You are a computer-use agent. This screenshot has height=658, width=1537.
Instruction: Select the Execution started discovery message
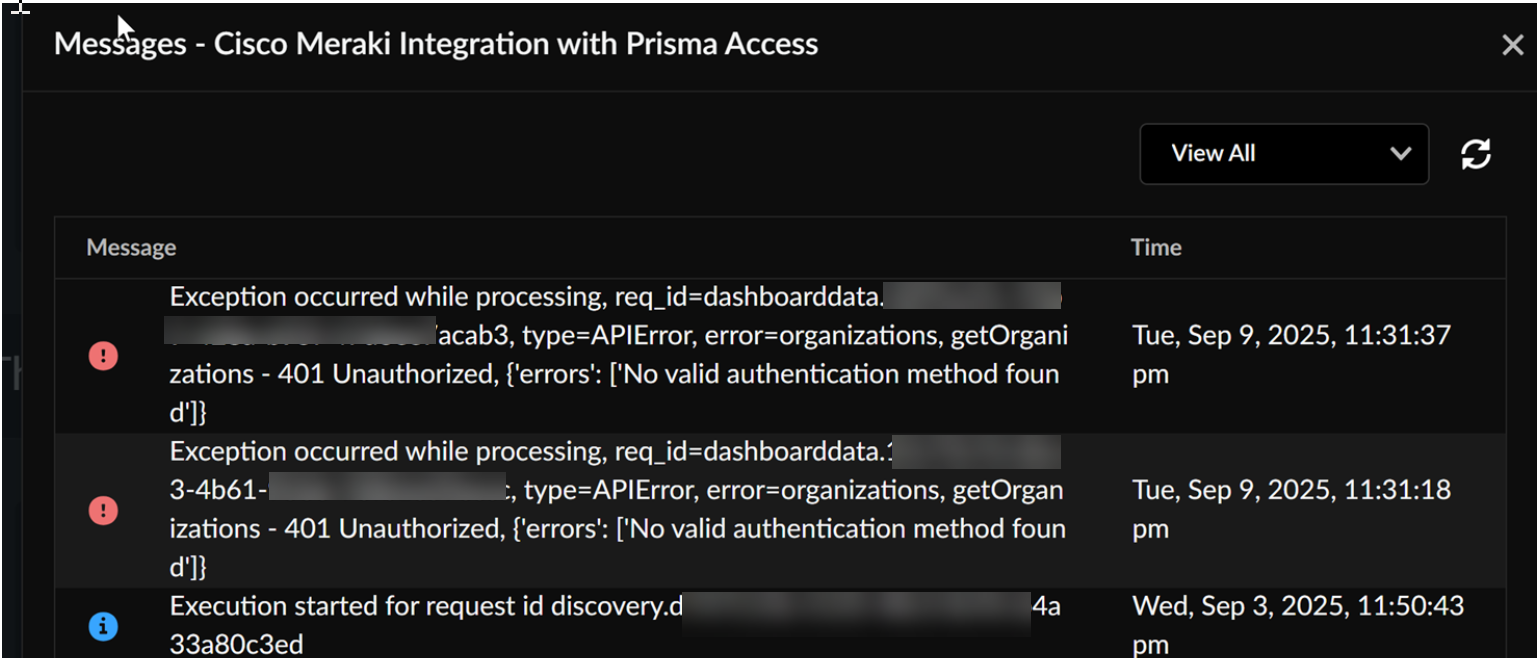click(x=420, y=608)
